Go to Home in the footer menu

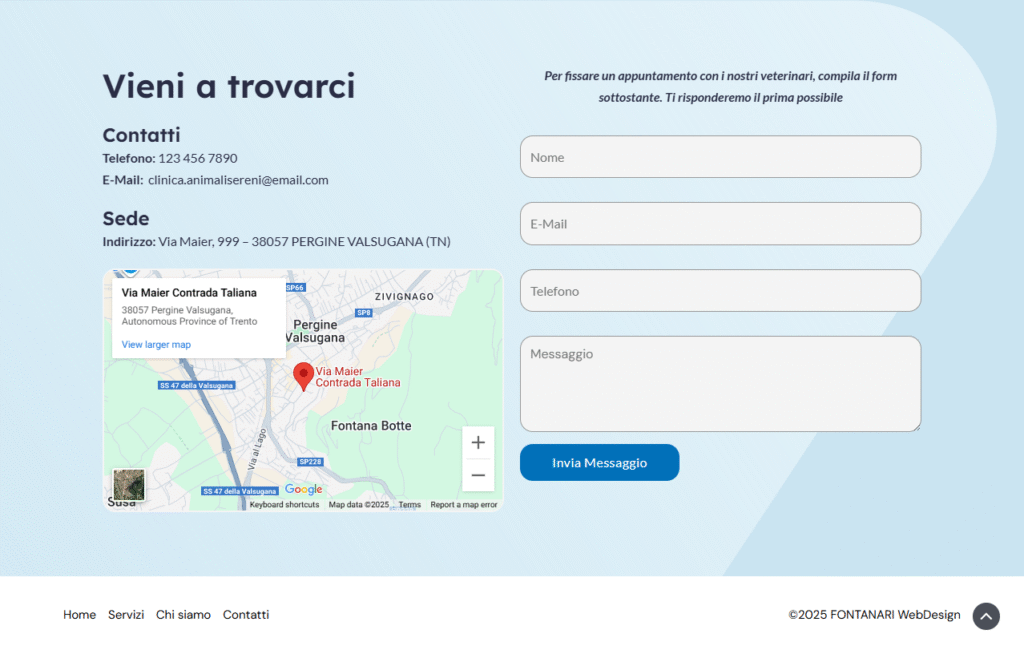click(80, 615)
